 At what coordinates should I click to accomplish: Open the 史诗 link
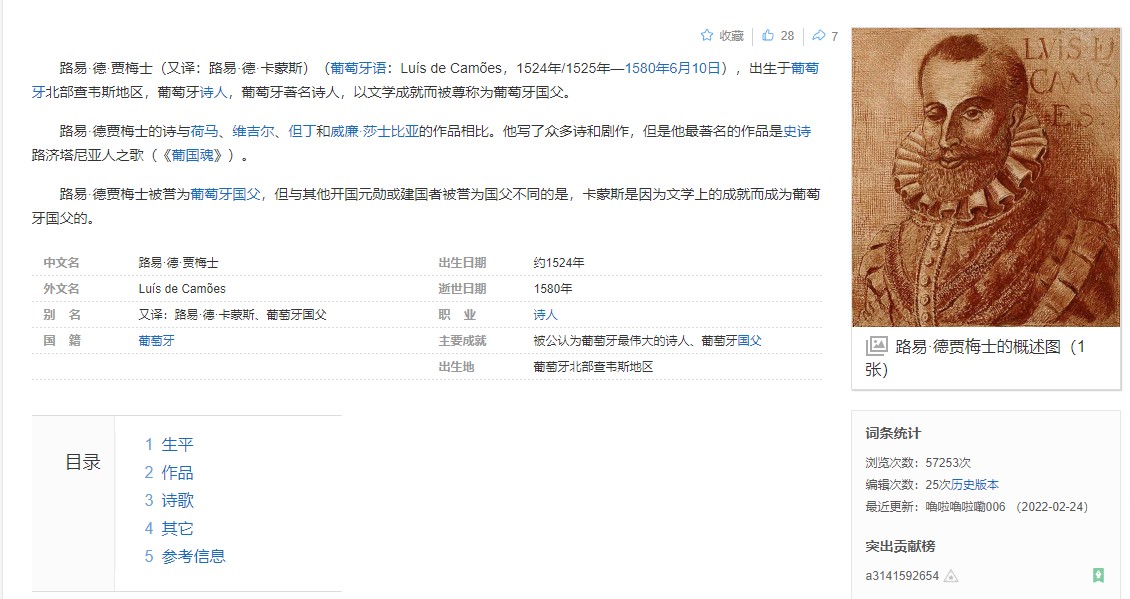point(797,131)
